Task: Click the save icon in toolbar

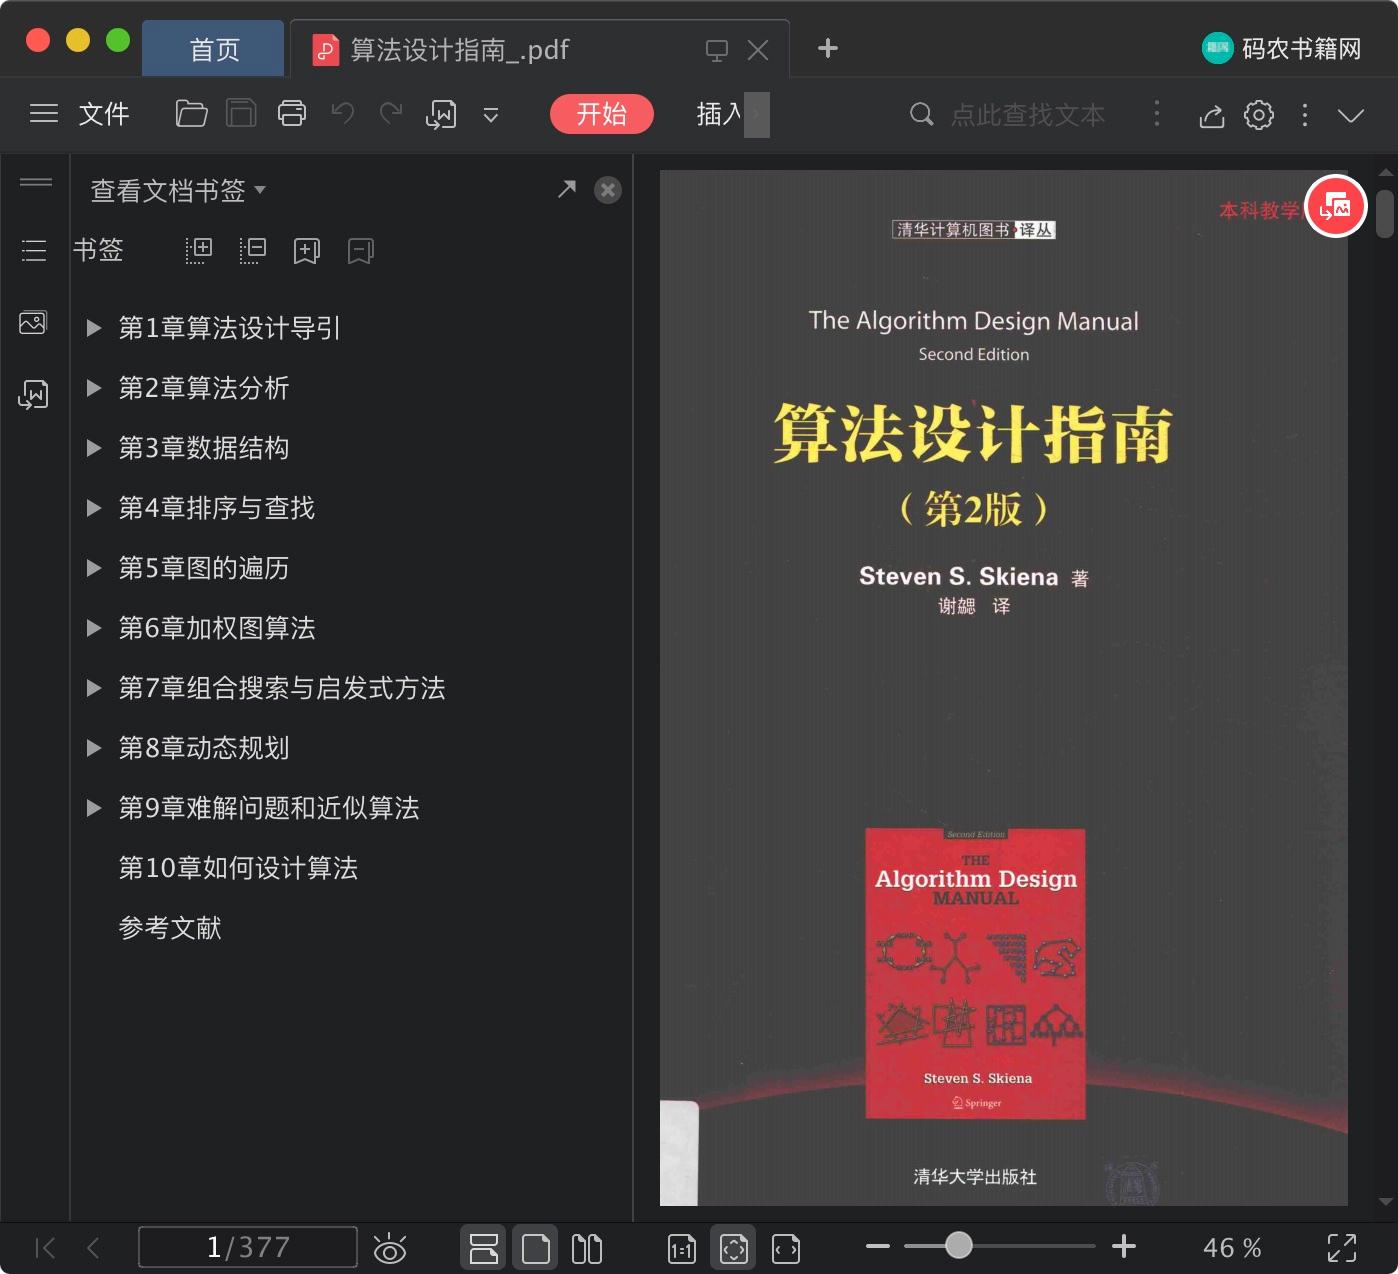Action: pyautogui.click(x=241, y=114)
